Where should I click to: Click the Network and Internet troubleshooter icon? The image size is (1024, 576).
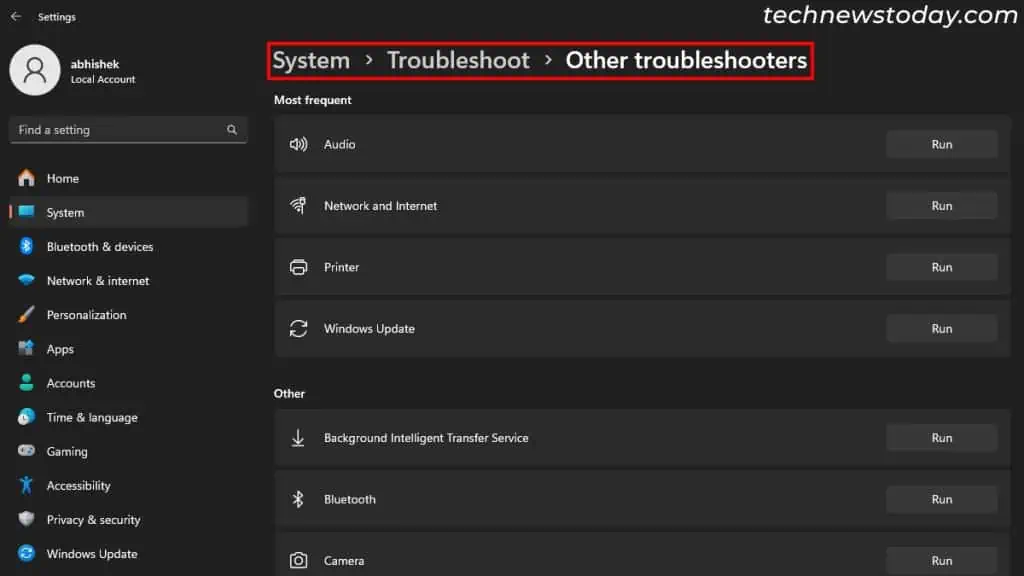(298, 206)
